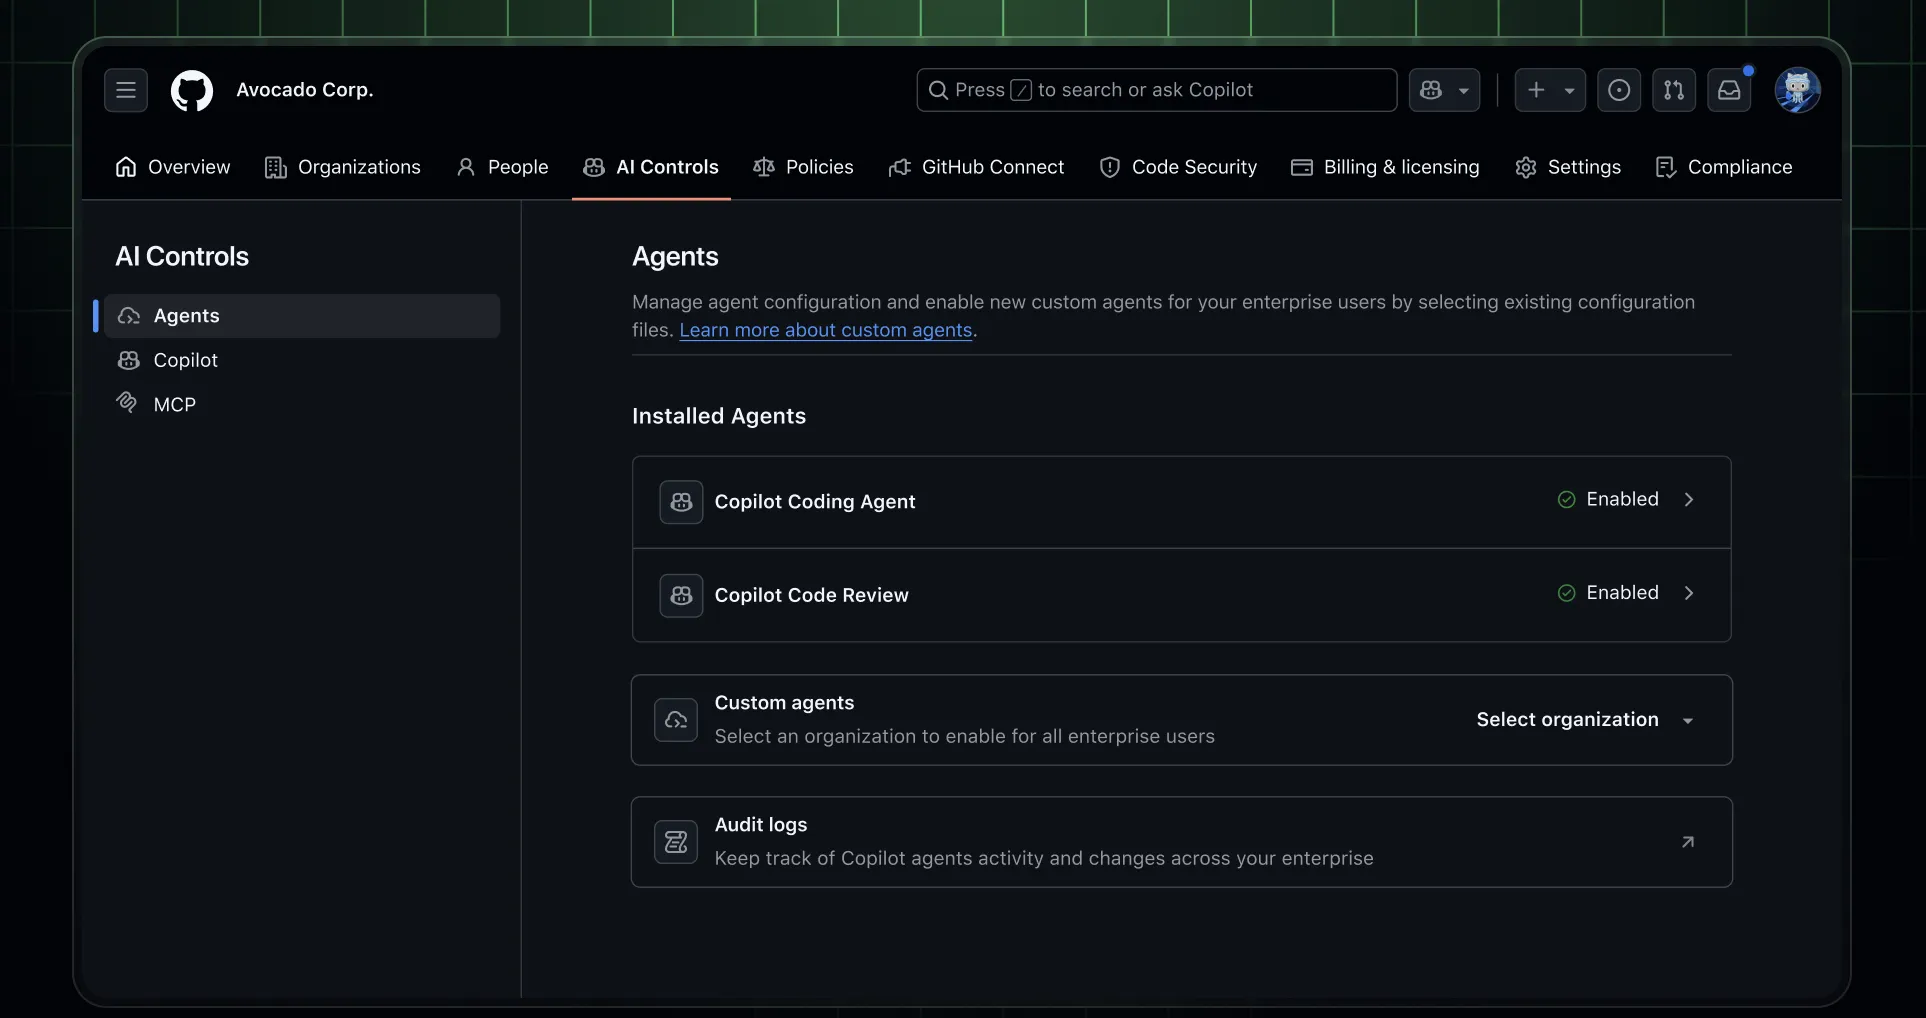This screenshot has height=1018, width=1926.
Task: Switch to the Policies tab
Action: [803, 167]
